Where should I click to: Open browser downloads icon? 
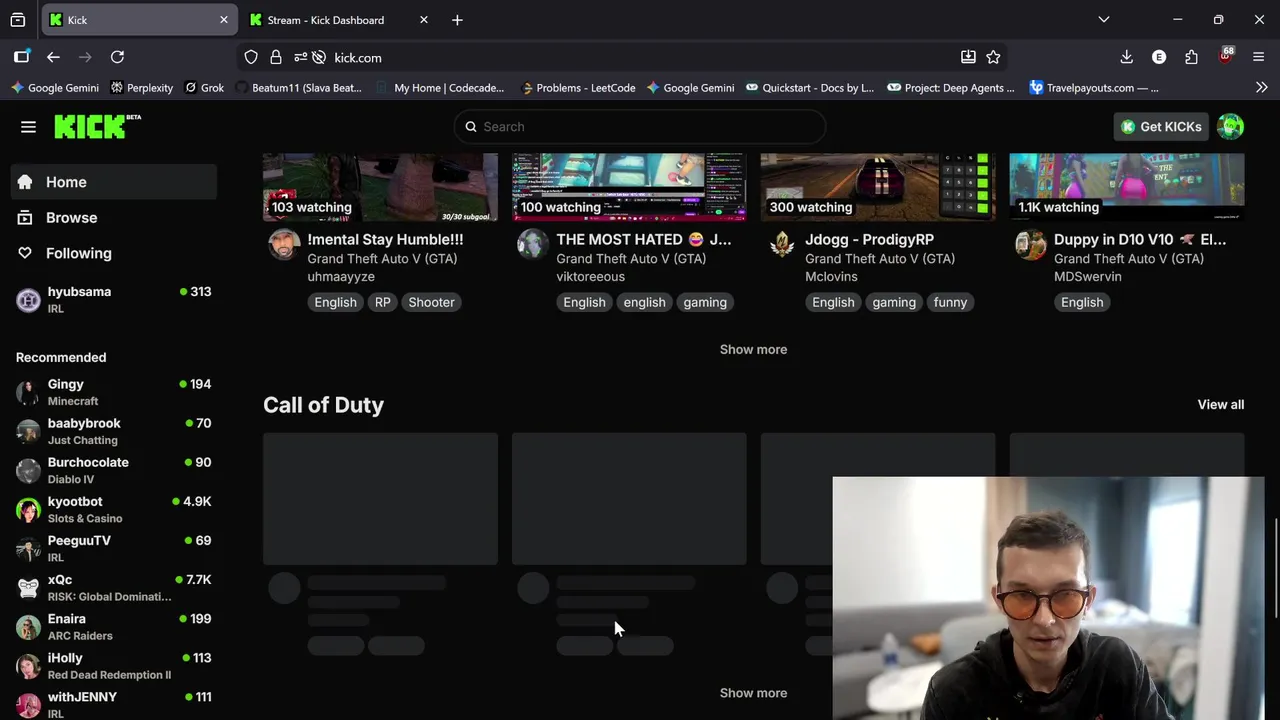pos(1126,57)
